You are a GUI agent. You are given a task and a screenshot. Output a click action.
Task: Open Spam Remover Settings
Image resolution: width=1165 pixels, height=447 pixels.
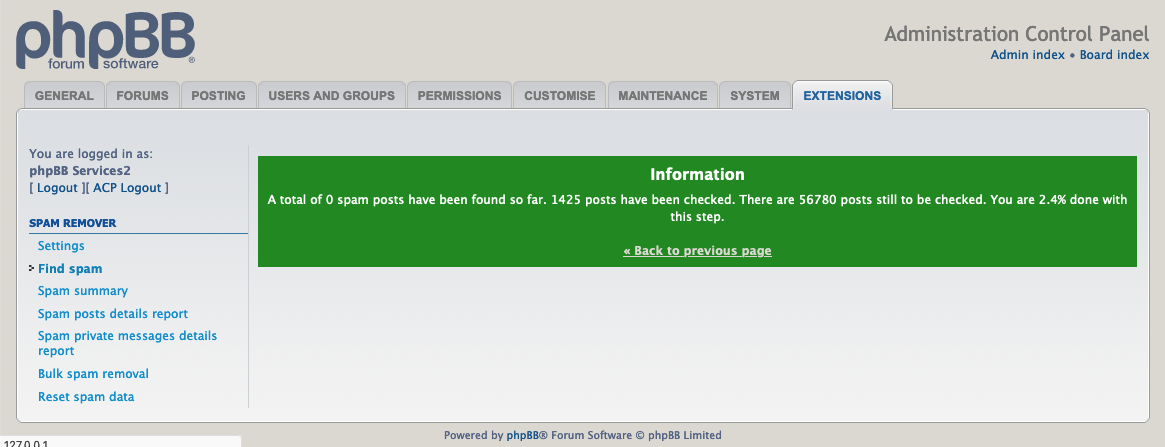coord(61,246)
